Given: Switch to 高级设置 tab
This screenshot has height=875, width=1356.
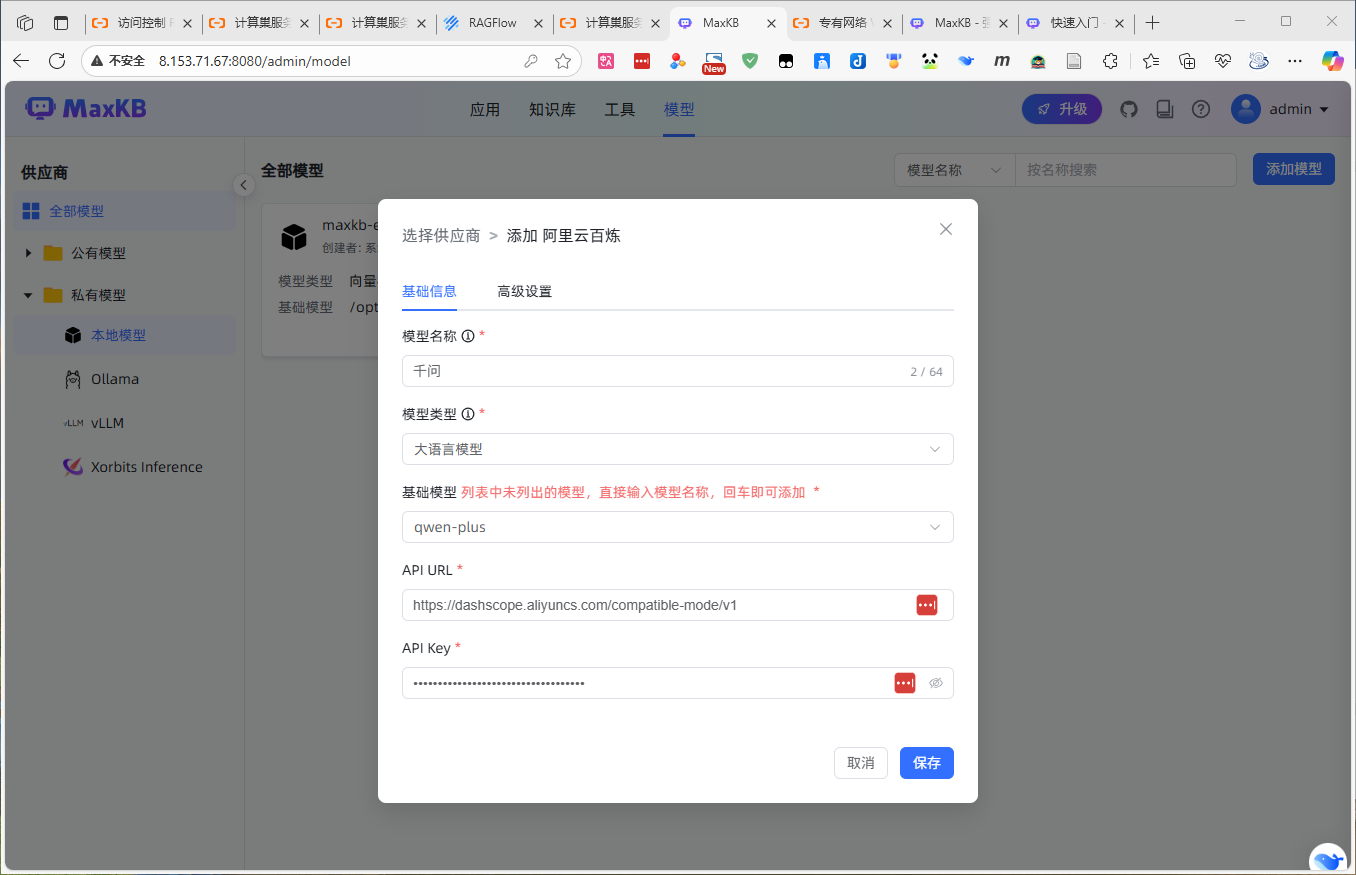Looking at the screenshot, I should [x=525, y=292].
